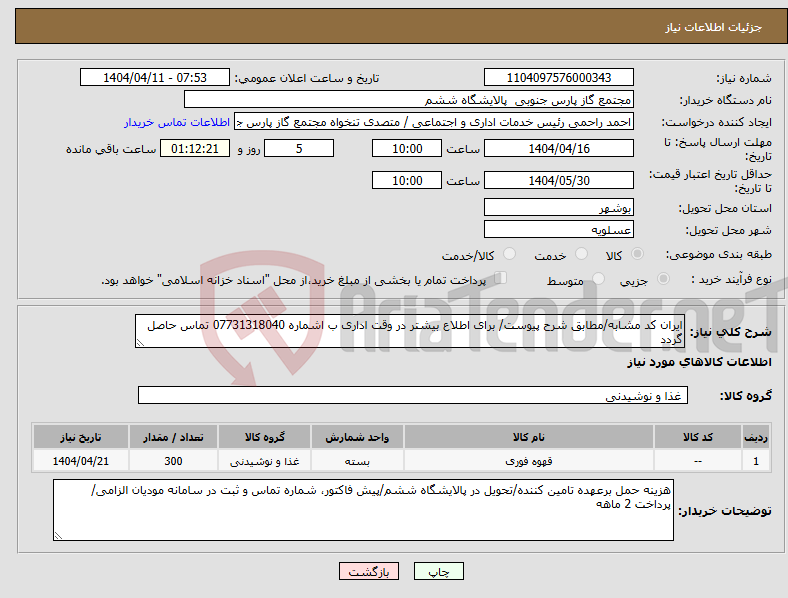Click the نام کالا column header
Image resolution: width=788 pixels, height=598 pixels.
coord(529,437)
